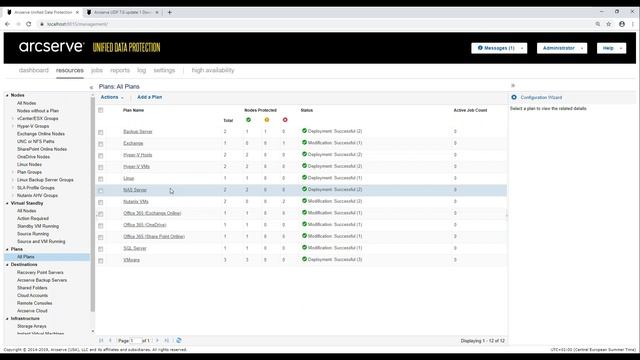640x360 pixels.
Task: Click the page number input field
Action: pos(136,340)
